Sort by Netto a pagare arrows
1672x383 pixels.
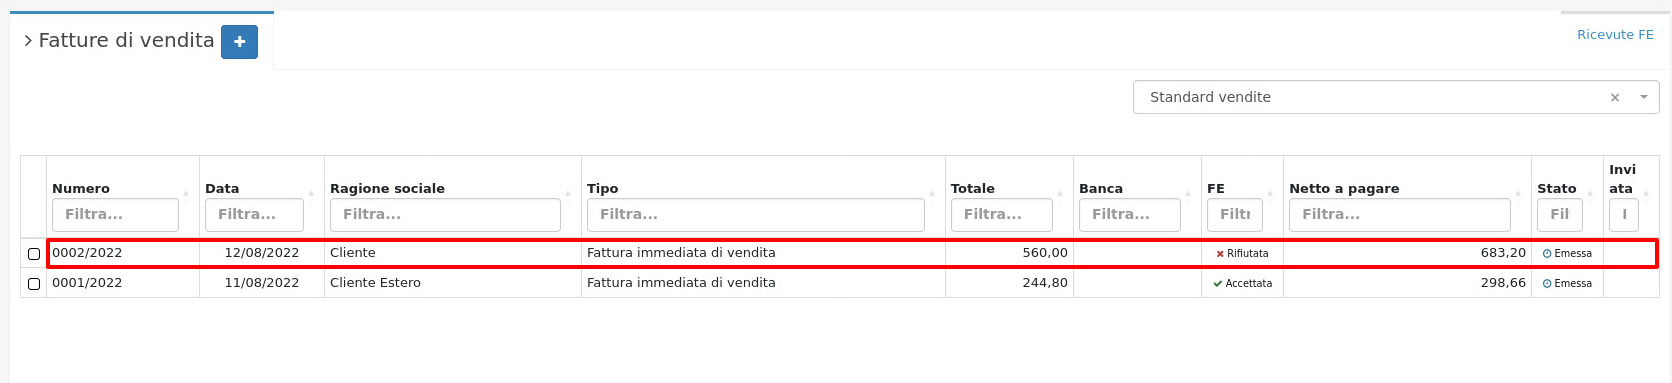[x=1518, y=192]
